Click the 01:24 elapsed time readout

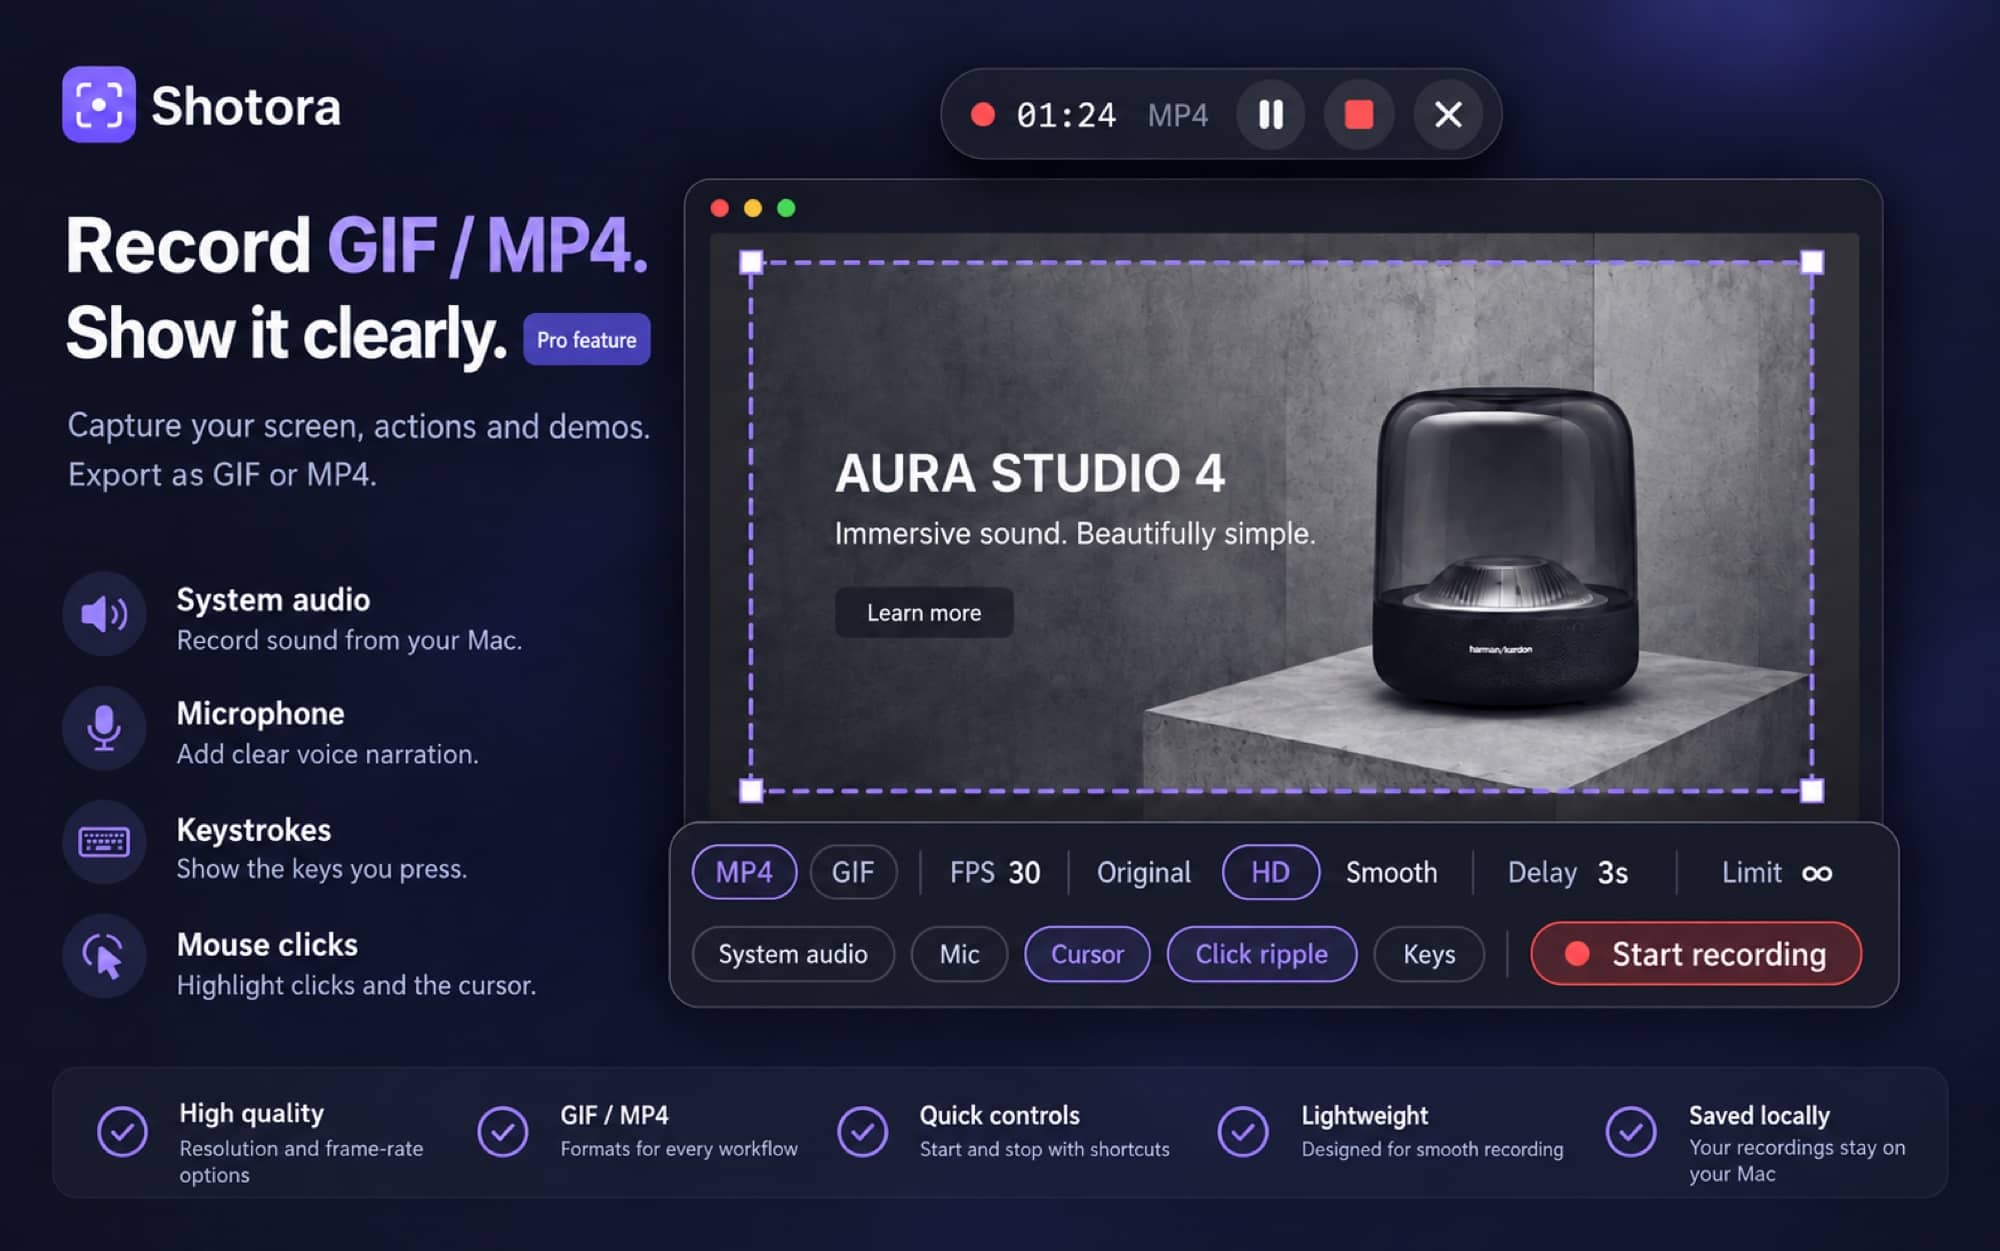point(1066,115)
